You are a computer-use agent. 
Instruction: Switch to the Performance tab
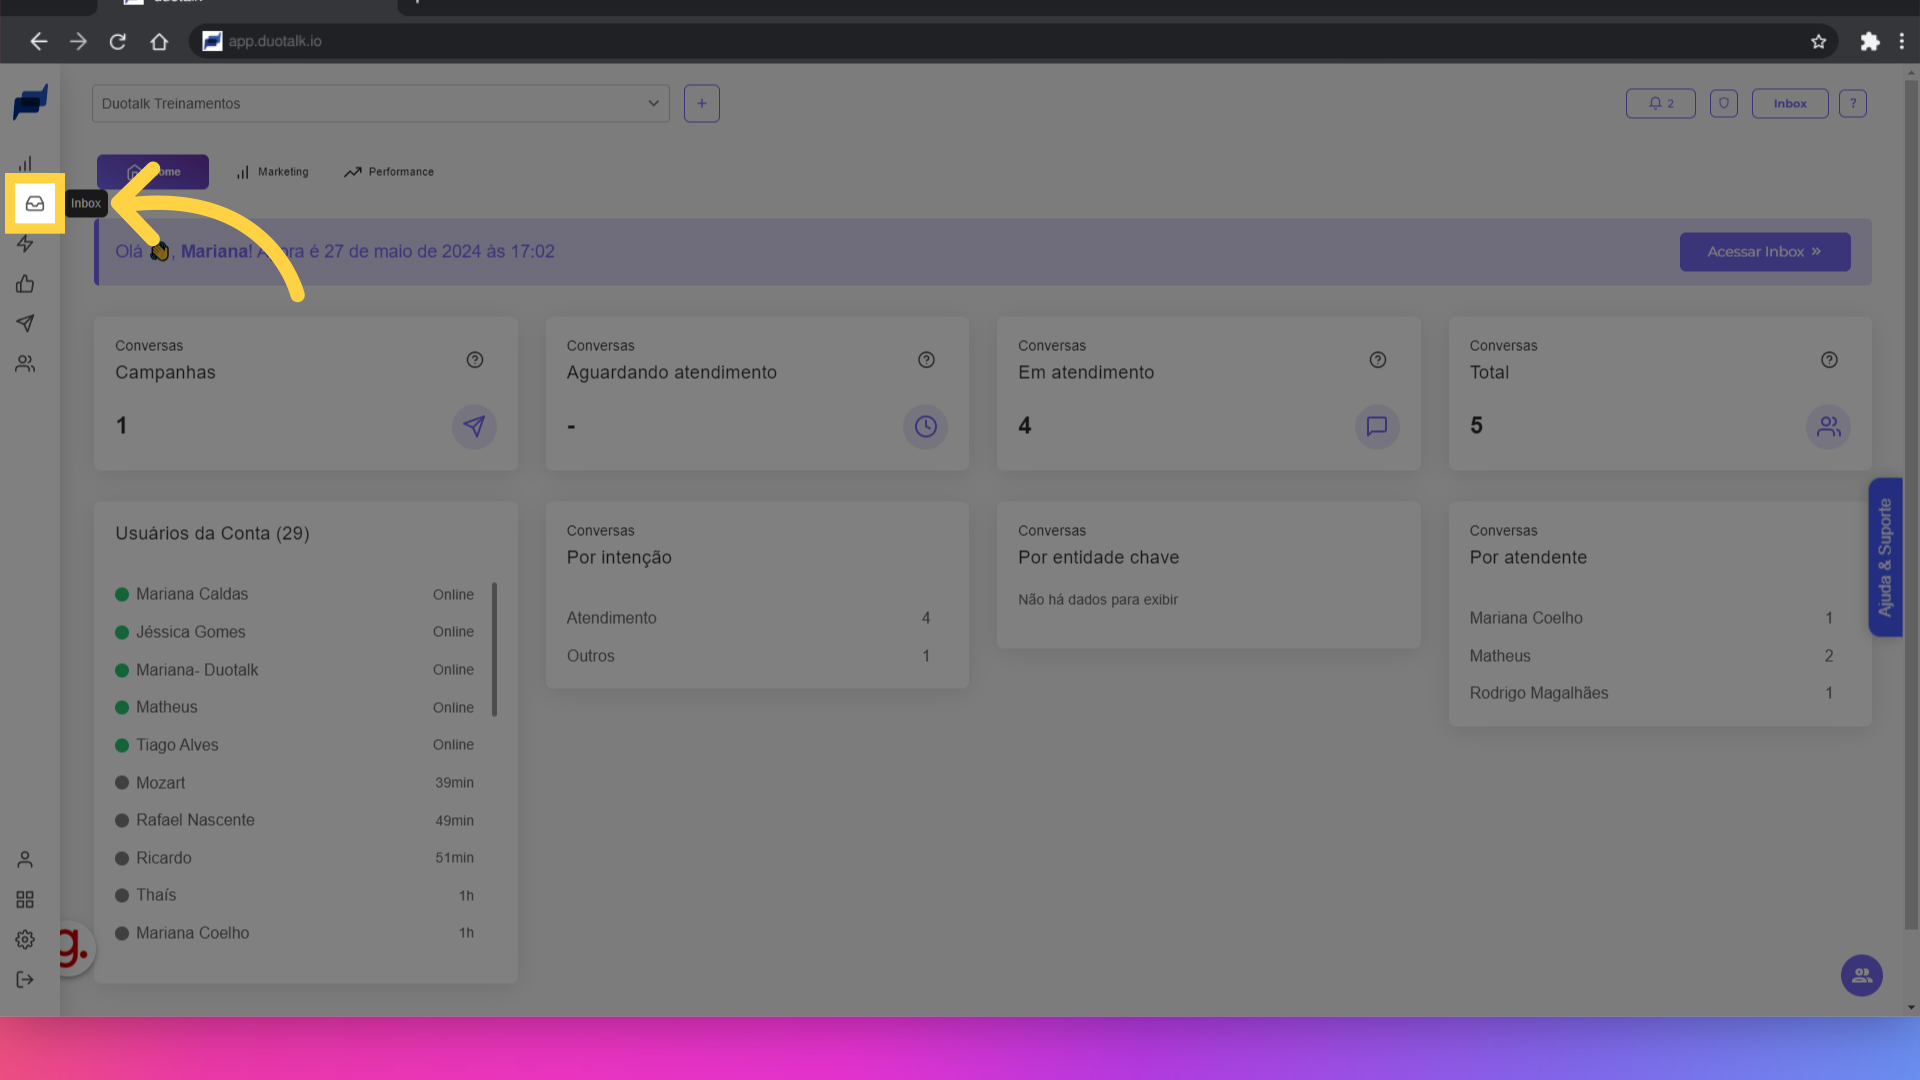click(389, 172)
